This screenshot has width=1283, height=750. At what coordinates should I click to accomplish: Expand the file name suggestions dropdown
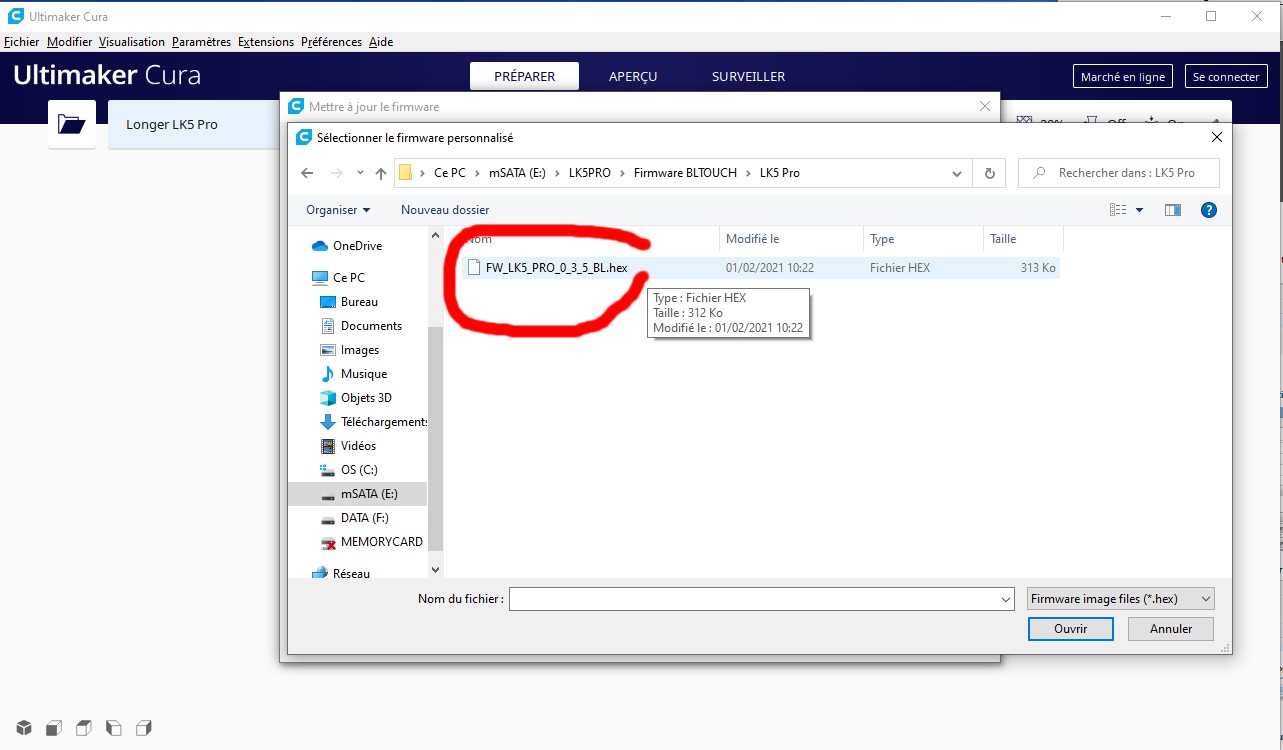[1006, 599]
